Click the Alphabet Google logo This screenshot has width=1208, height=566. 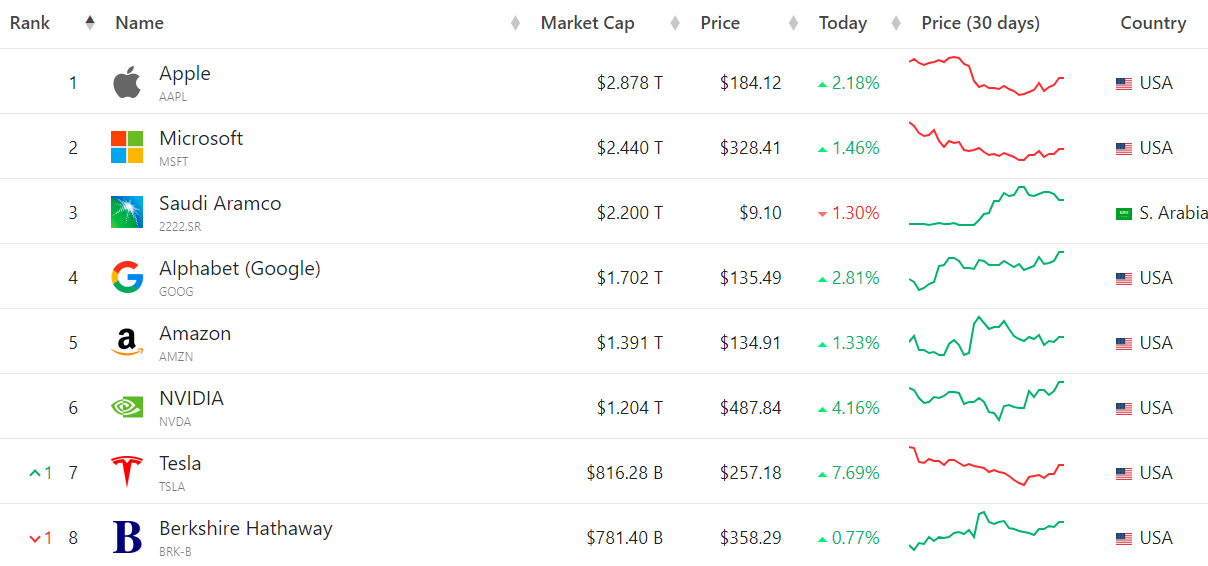[x=127, y=277]
